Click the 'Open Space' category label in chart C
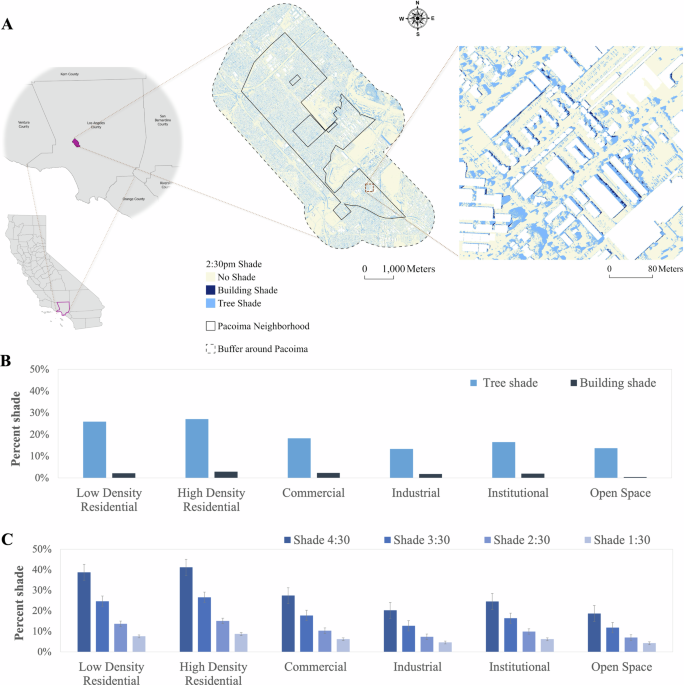This screenshot has width=684, height=685. 622,667
